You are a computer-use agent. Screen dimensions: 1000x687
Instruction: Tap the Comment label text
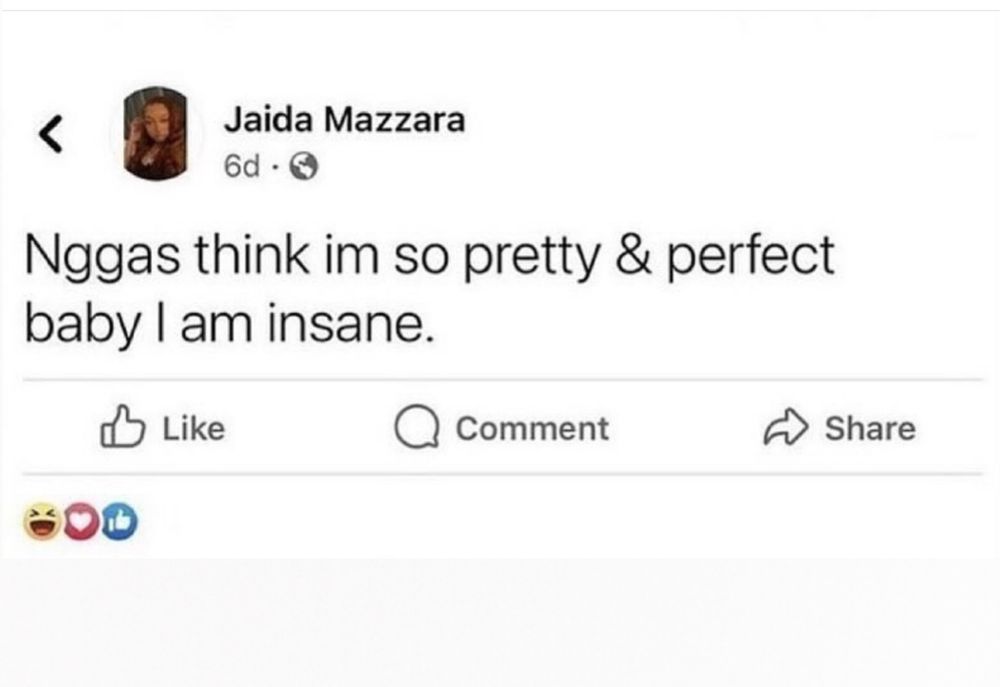(532, 428)
